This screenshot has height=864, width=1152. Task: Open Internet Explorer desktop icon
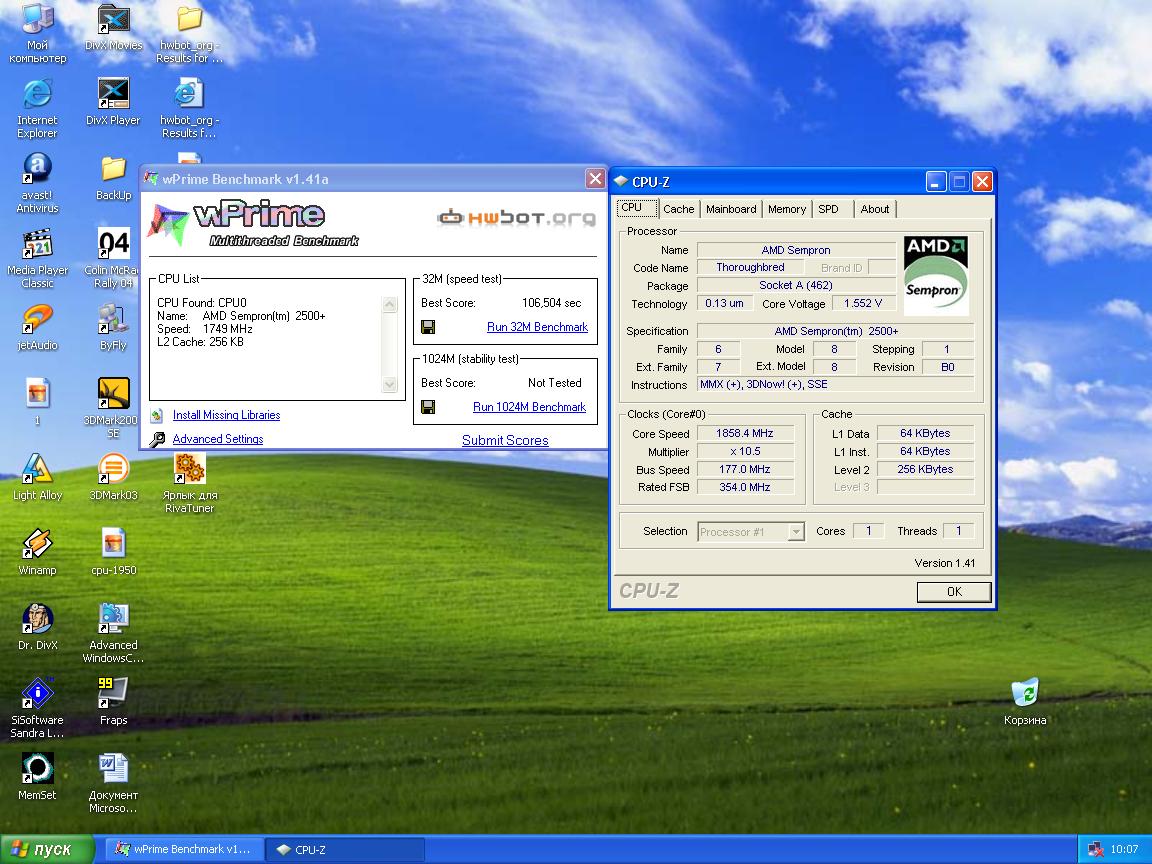tap(37, 109)
